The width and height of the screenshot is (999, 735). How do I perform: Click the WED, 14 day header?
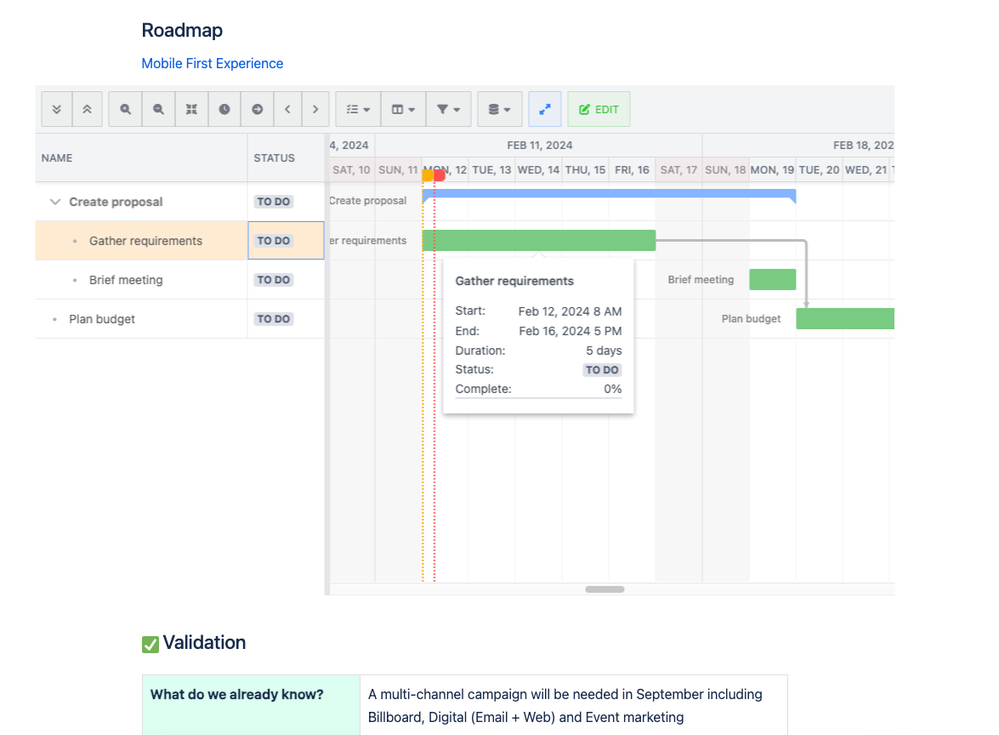(538, 170)
